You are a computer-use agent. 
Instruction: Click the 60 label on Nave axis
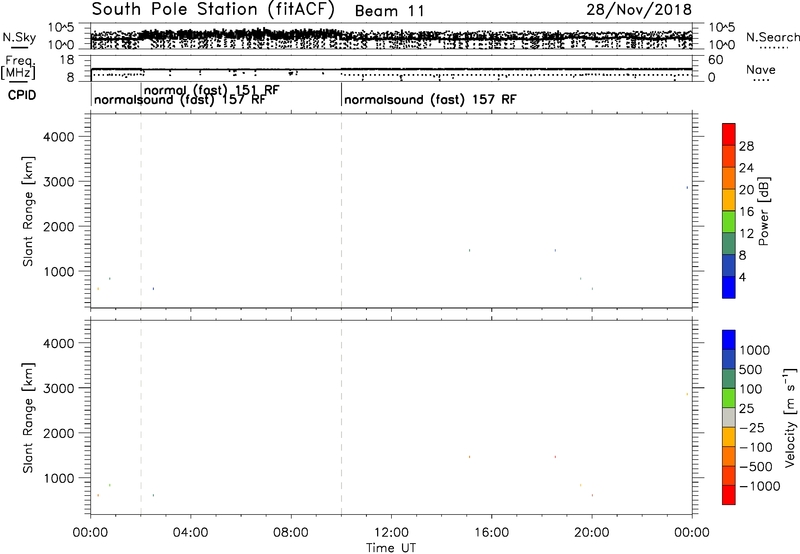(x=716, y=60)
